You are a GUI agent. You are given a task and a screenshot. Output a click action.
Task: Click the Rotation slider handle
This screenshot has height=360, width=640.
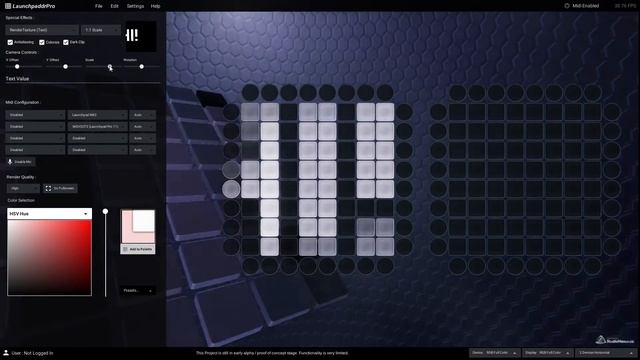(x=142, y=67)
